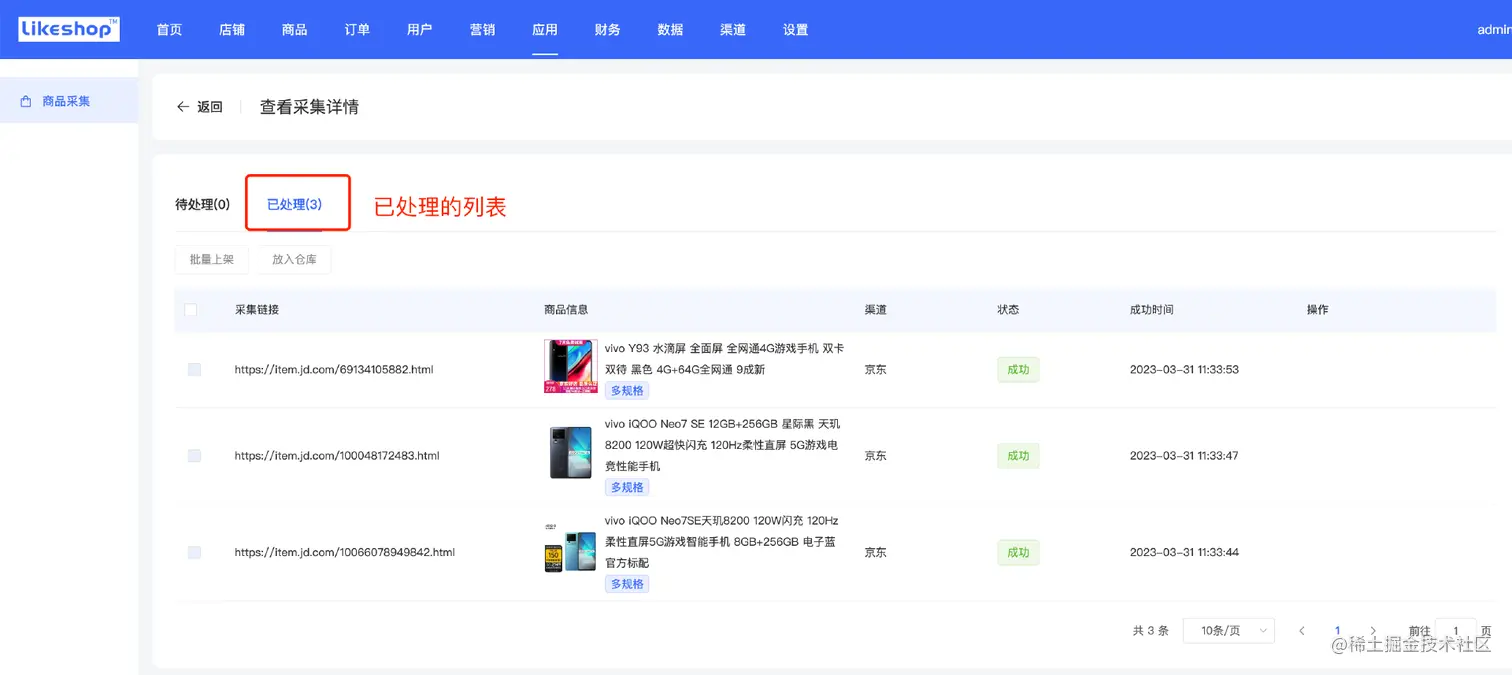Check the row for item 100048172483
The height and width of the screenshot is (675, 1512).
click(194, 455)
